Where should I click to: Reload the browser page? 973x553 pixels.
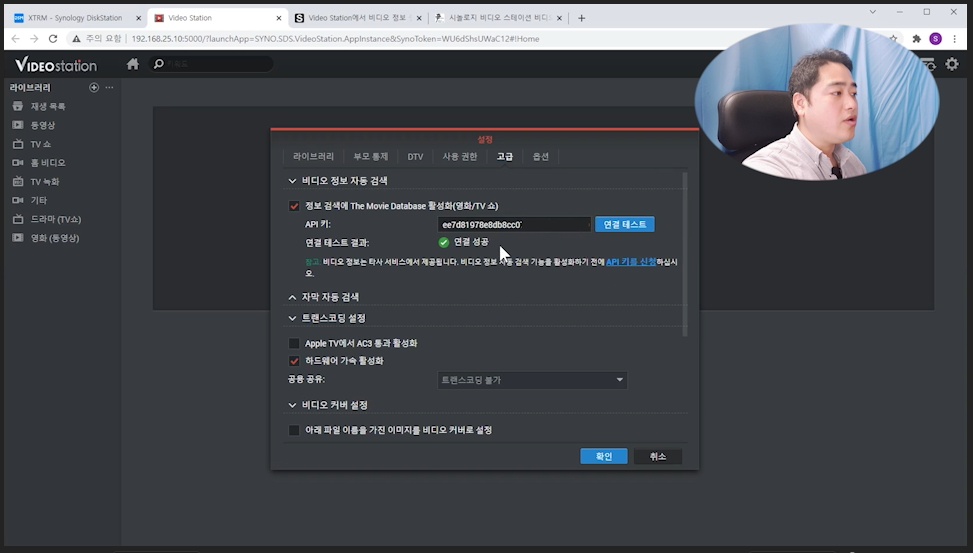[53, 38]
